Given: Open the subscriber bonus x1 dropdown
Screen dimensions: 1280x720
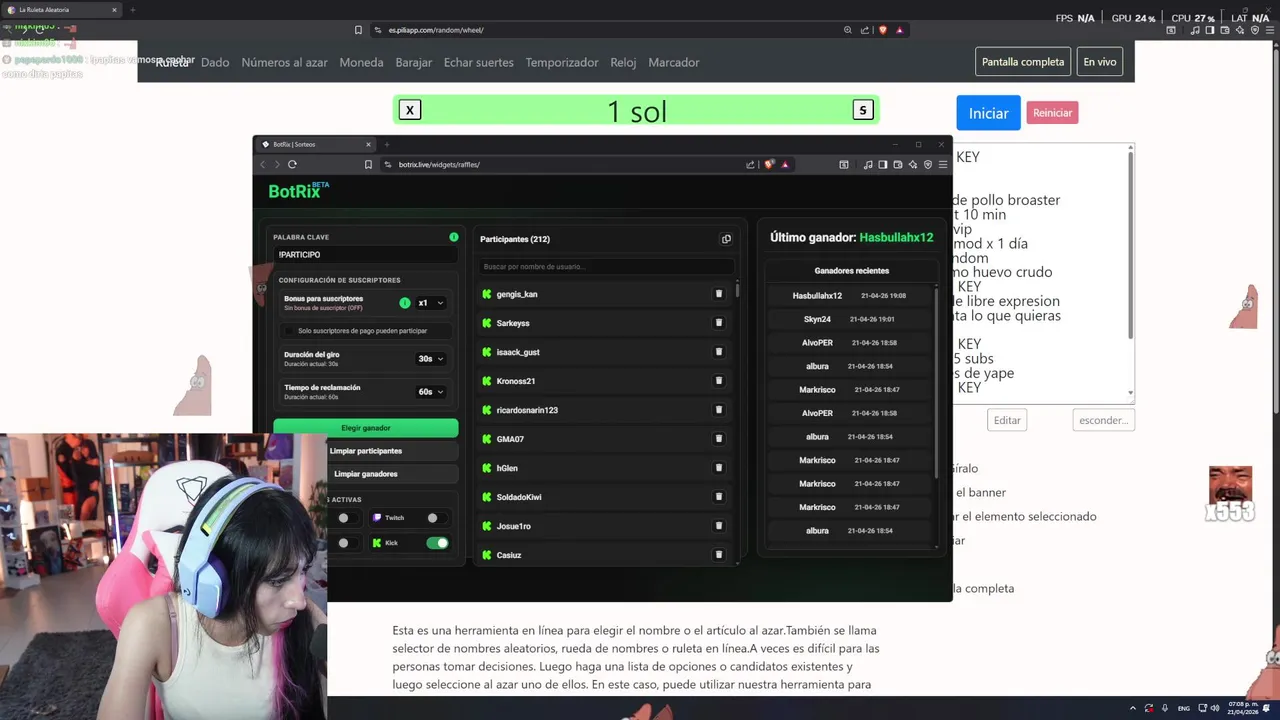Looking at the screenshot, I should (x=430, y=303).
